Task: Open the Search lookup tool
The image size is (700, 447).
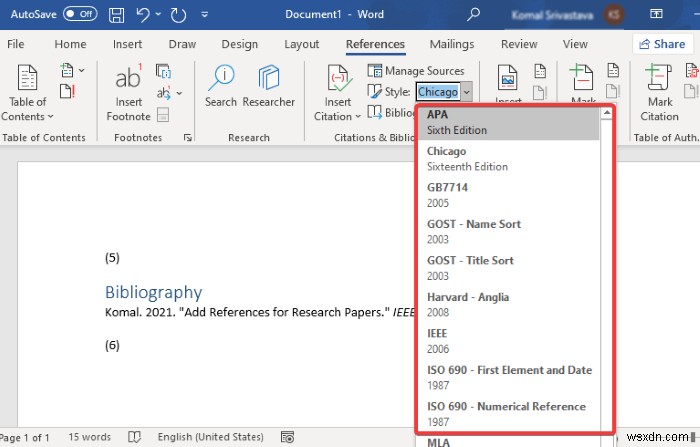Action: point(221,85)
